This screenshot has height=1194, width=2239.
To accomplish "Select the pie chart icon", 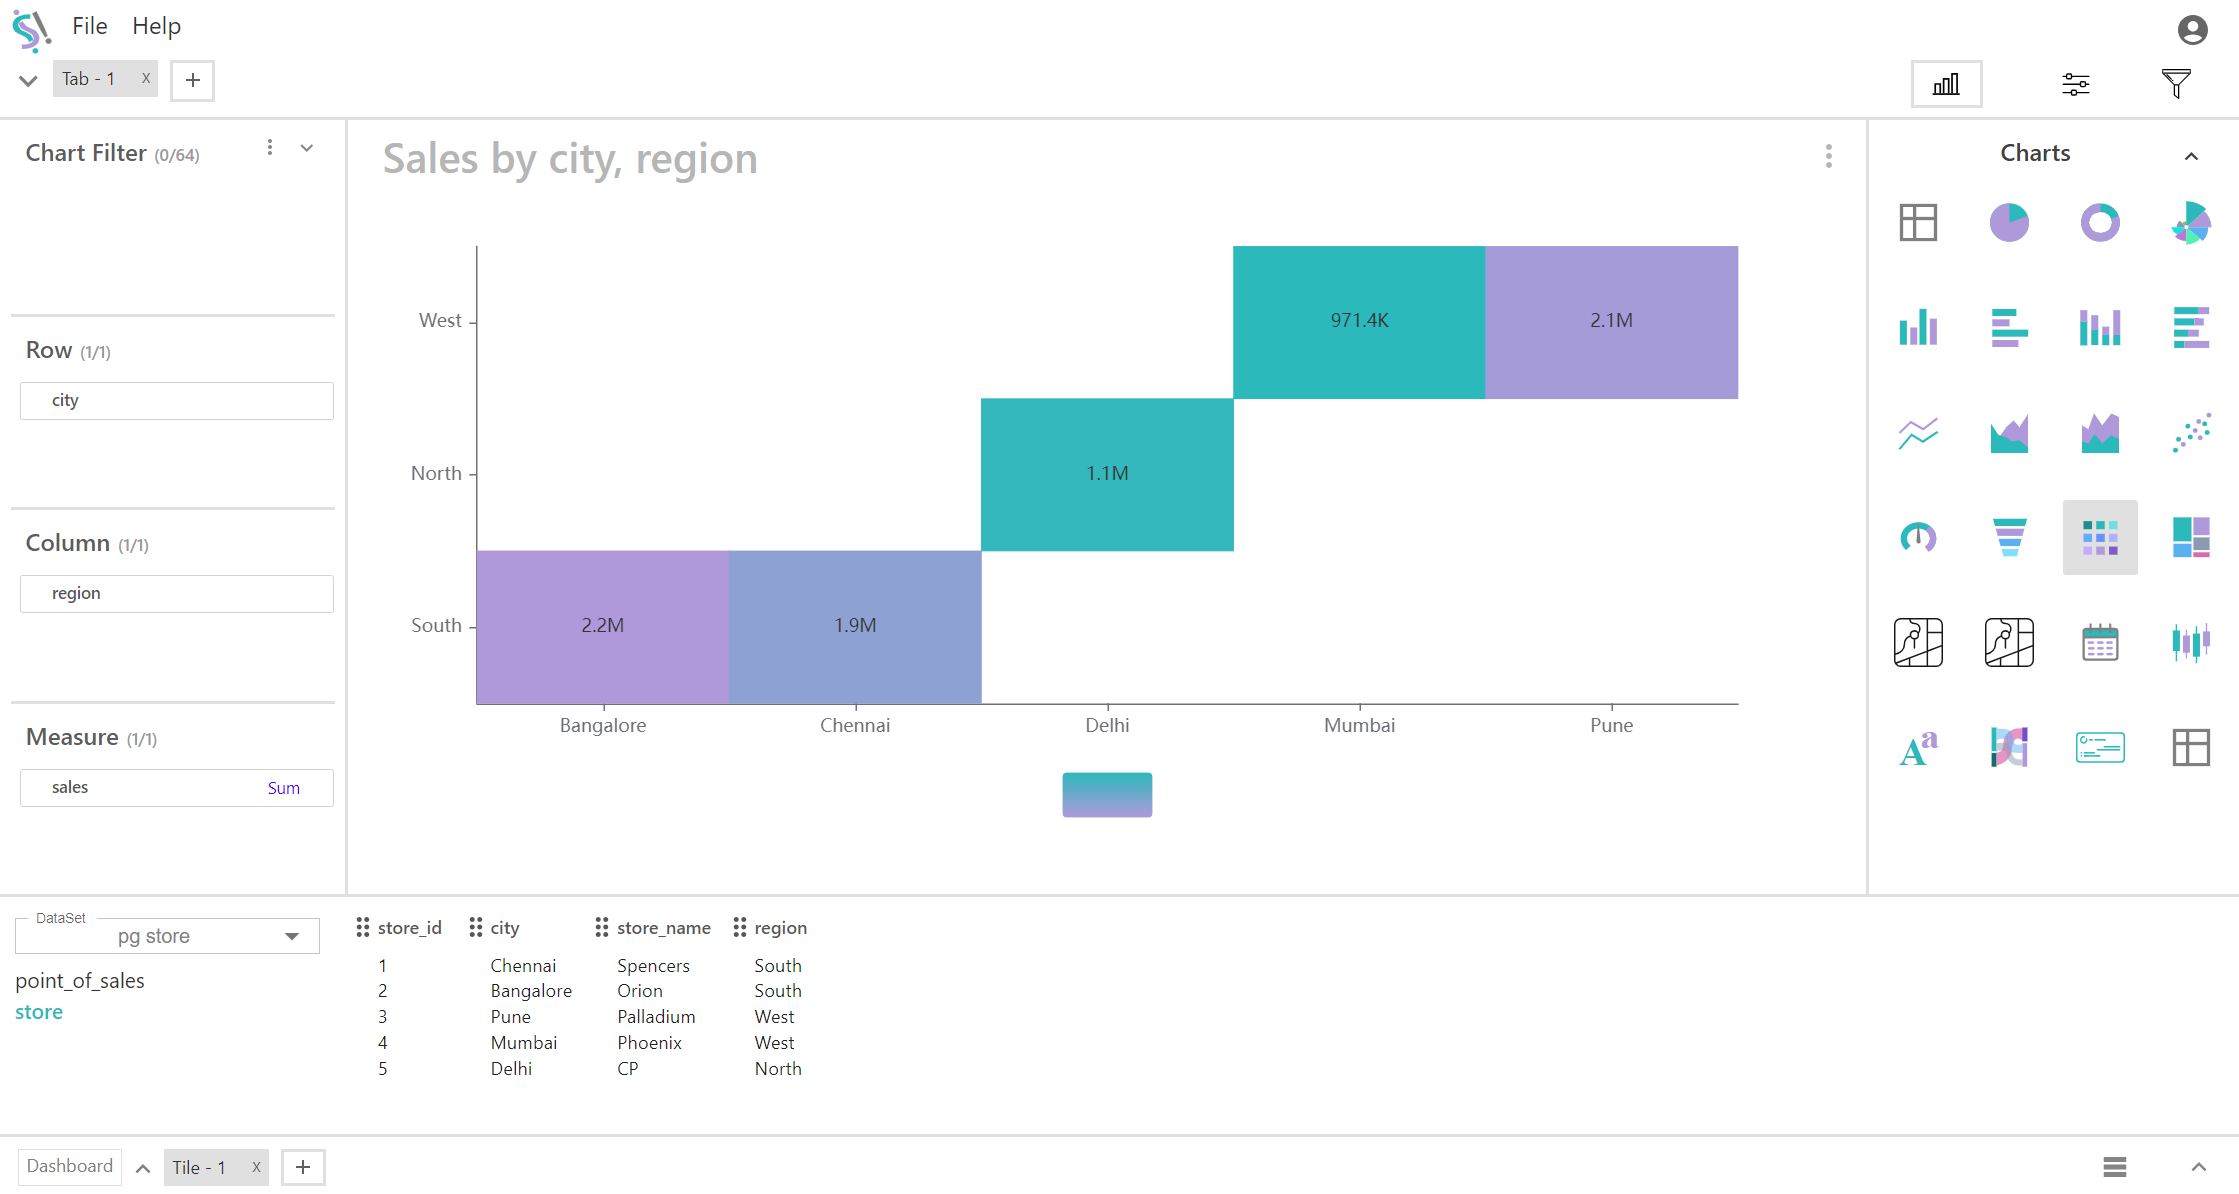I will tap(2008, 222).
